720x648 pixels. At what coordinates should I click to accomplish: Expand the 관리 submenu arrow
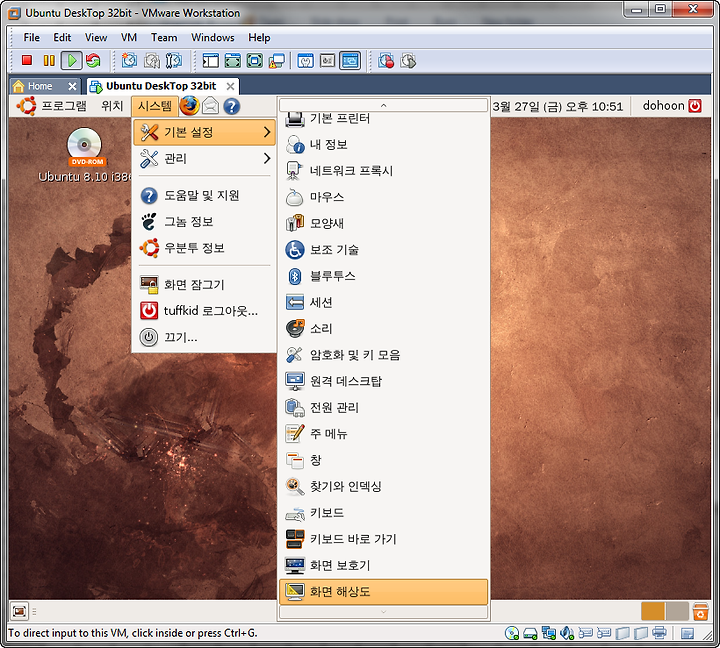pyautogui.click(x=267, y=158)
